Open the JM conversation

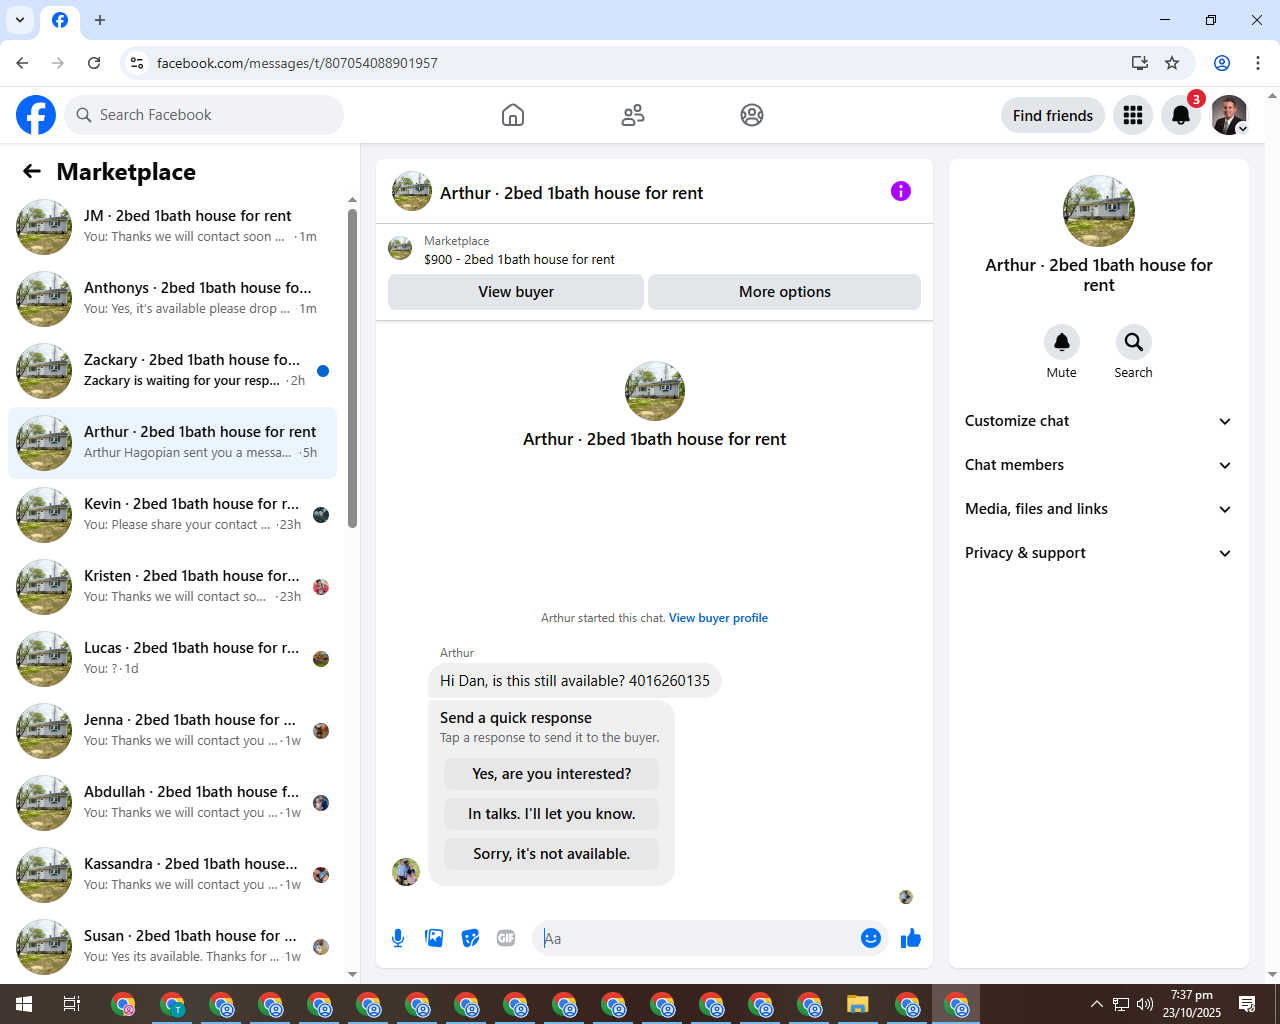(x=172, y=227)
